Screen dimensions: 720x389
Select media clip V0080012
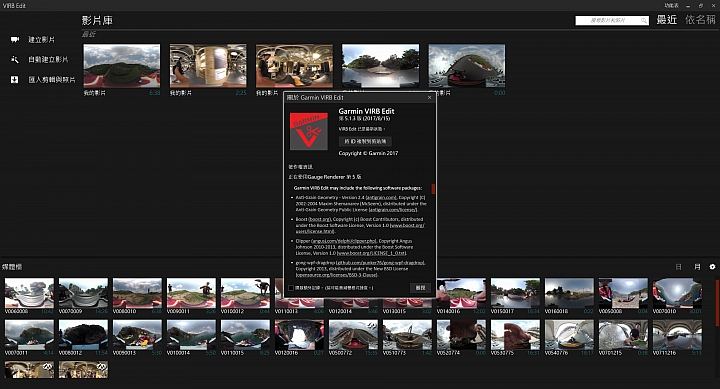(x=83, y=335)
